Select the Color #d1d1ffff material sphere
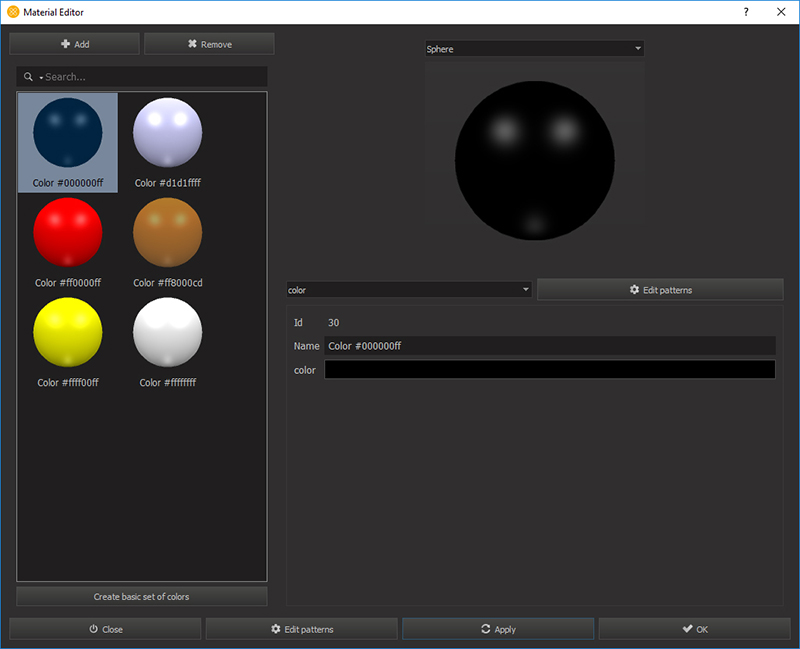Screen dimensions: 800x649 (167, 142)
